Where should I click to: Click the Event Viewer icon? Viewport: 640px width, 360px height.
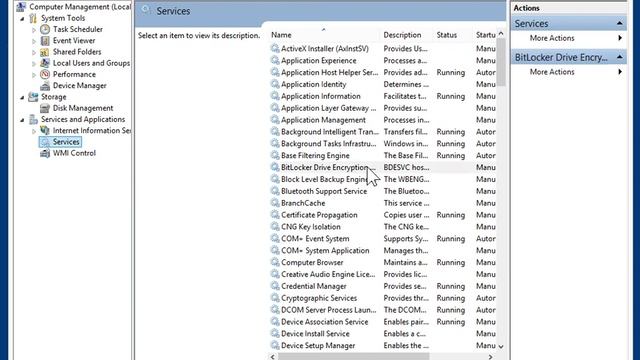(45, 40)
